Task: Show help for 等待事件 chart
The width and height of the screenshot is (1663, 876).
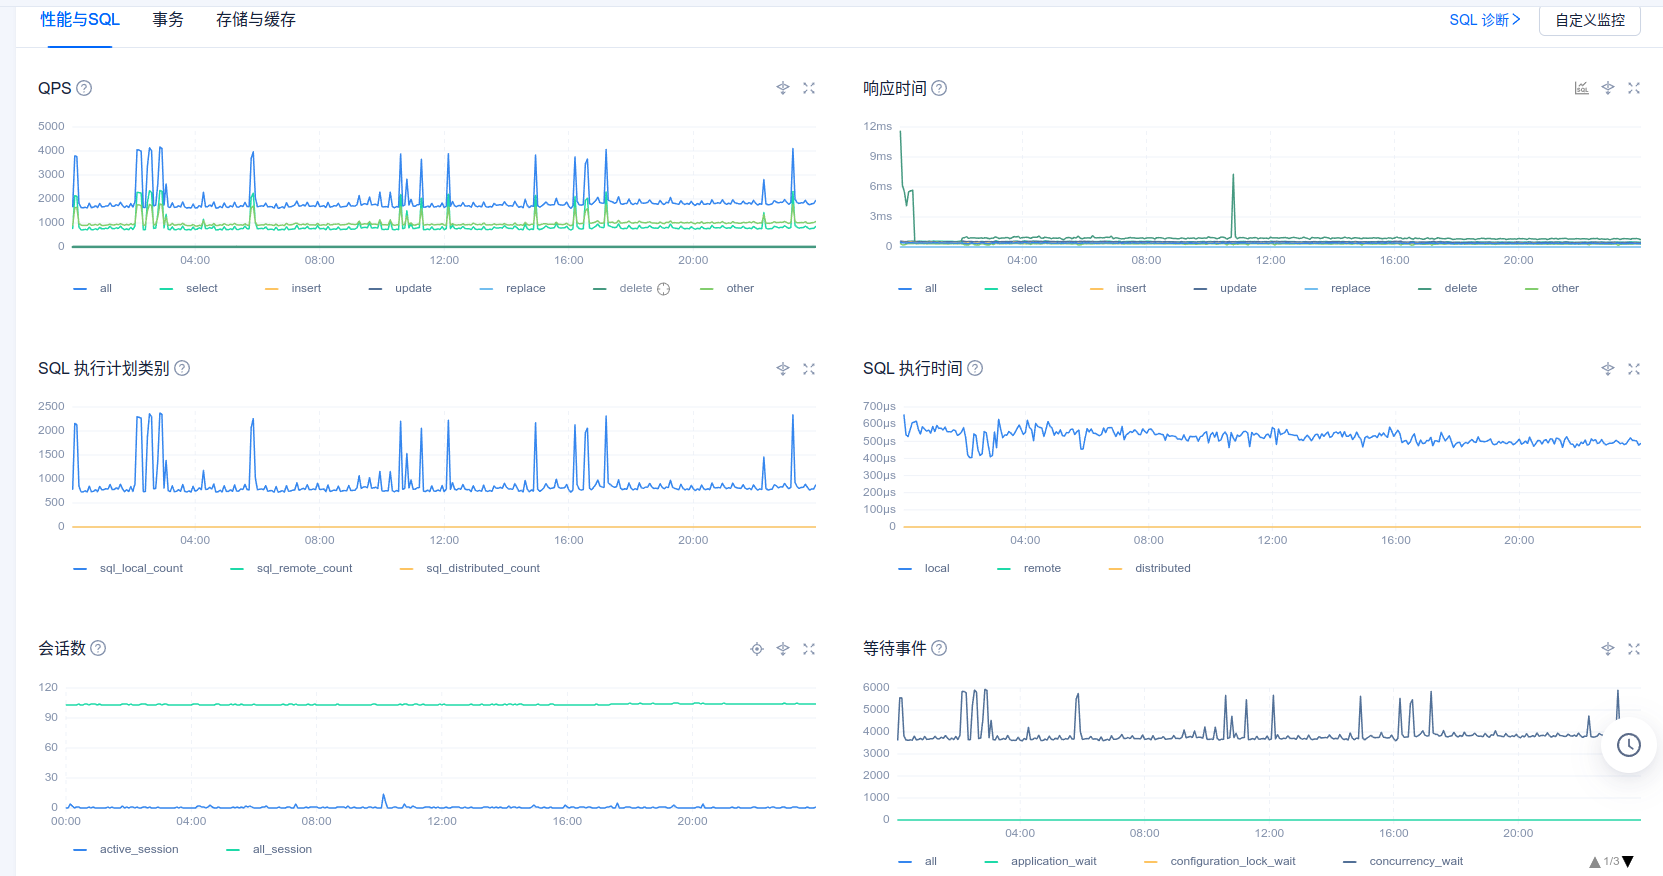Action: coord(939,648)
